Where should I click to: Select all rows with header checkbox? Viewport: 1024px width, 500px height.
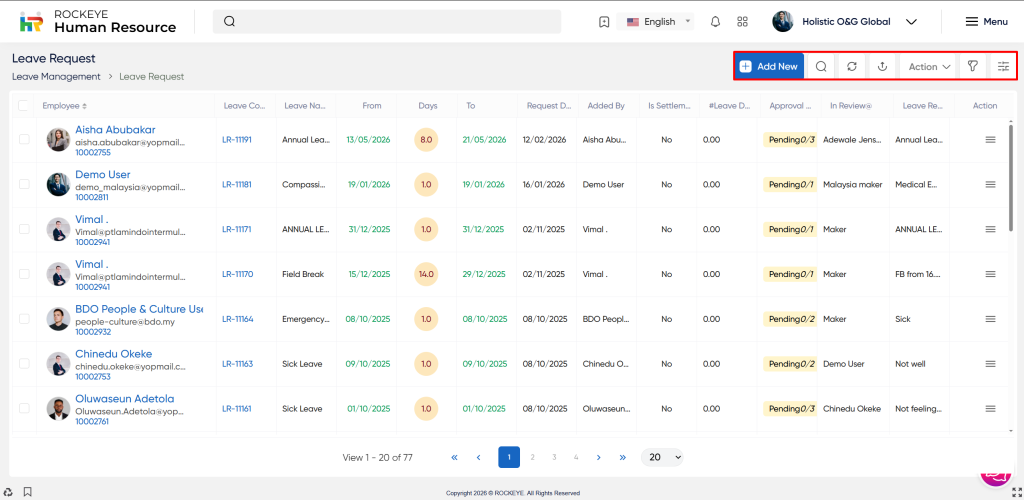point(25,106)
